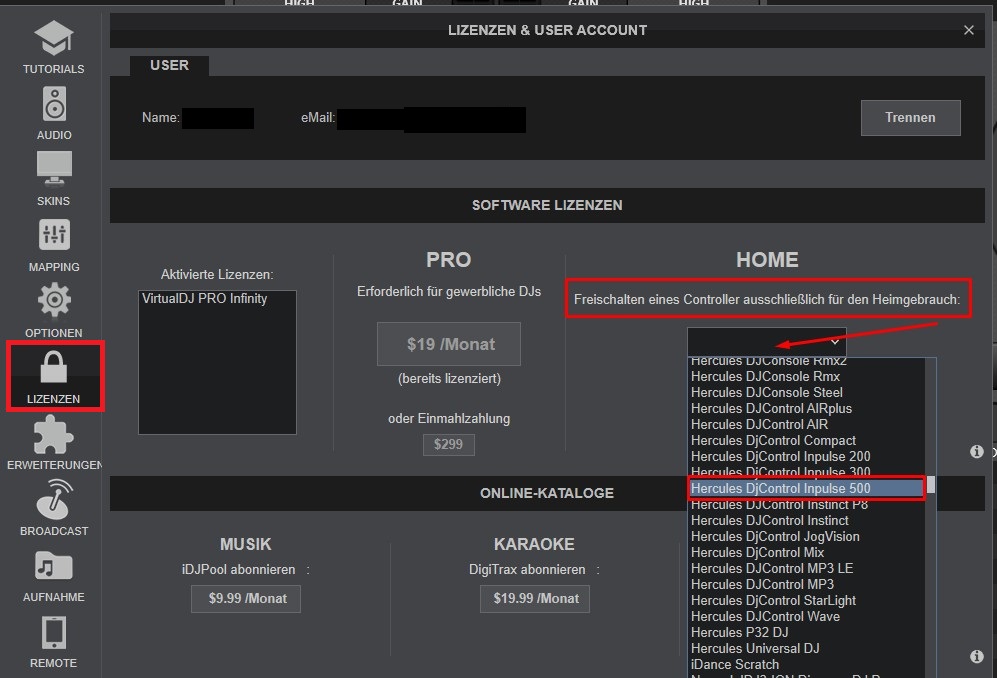Select the Lizenzen padlock icon

[x=53, y=368]
